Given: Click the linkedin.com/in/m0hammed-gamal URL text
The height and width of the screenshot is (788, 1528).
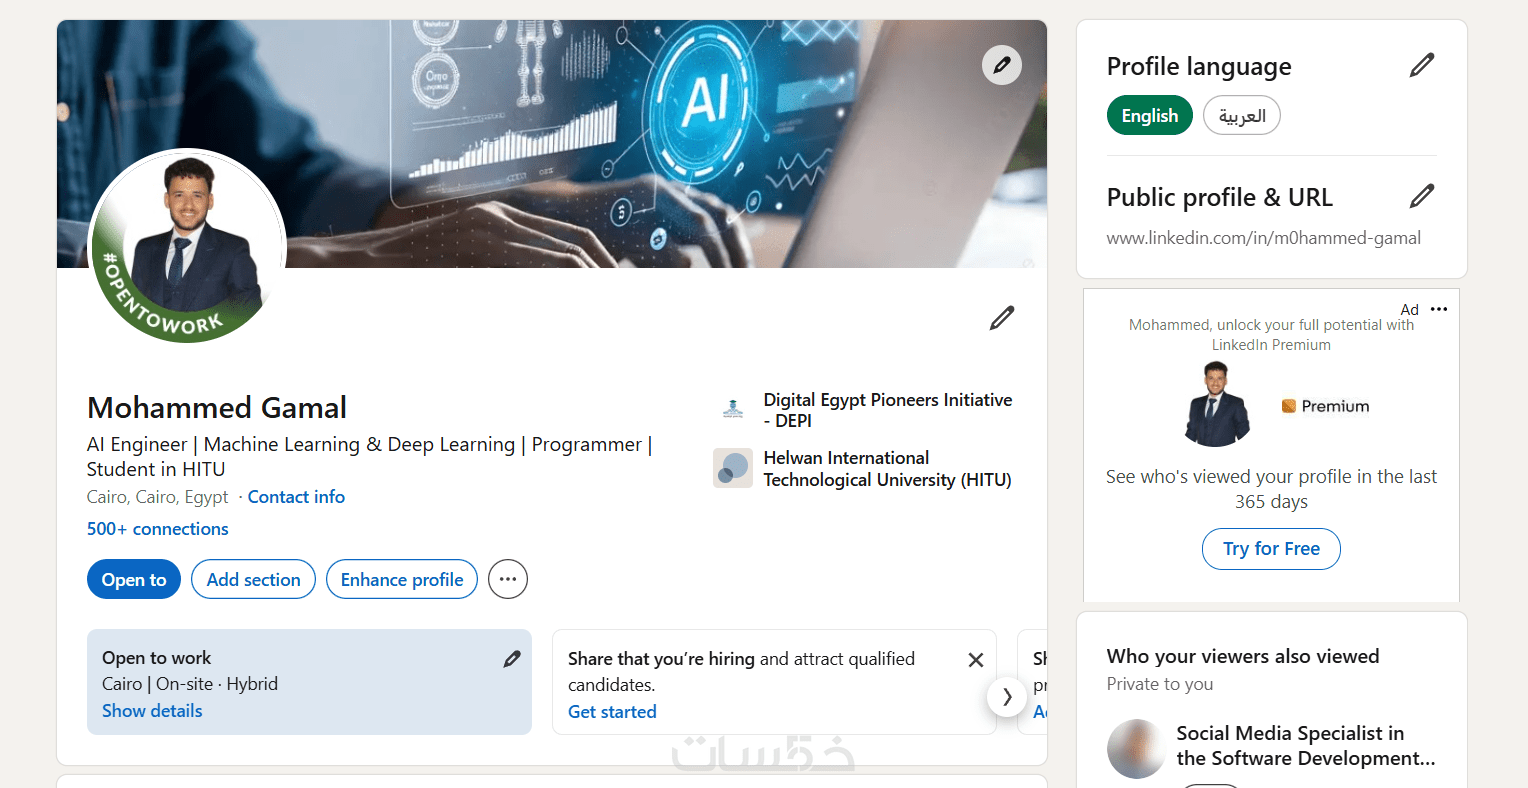Looking at the screenshot, I should tap(1264, 238).
